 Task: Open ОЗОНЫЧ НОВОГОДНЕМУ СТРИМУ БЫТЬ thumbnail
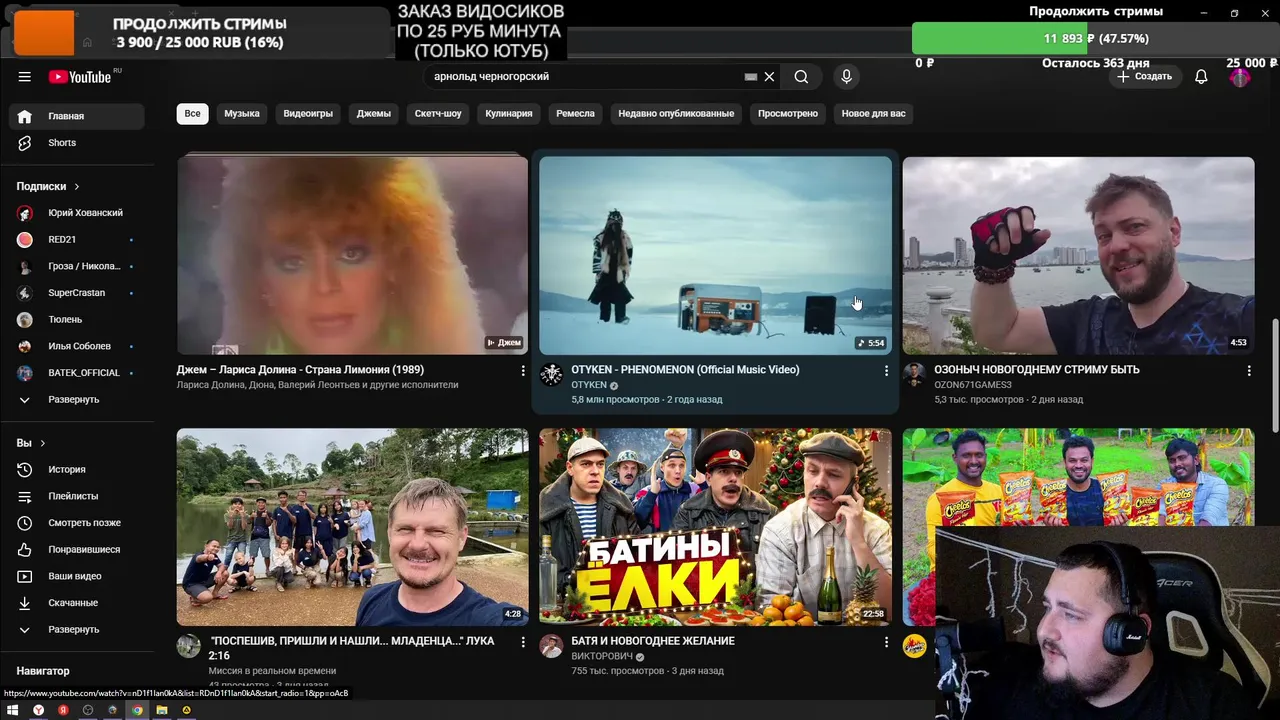[x=1078, y=255]
